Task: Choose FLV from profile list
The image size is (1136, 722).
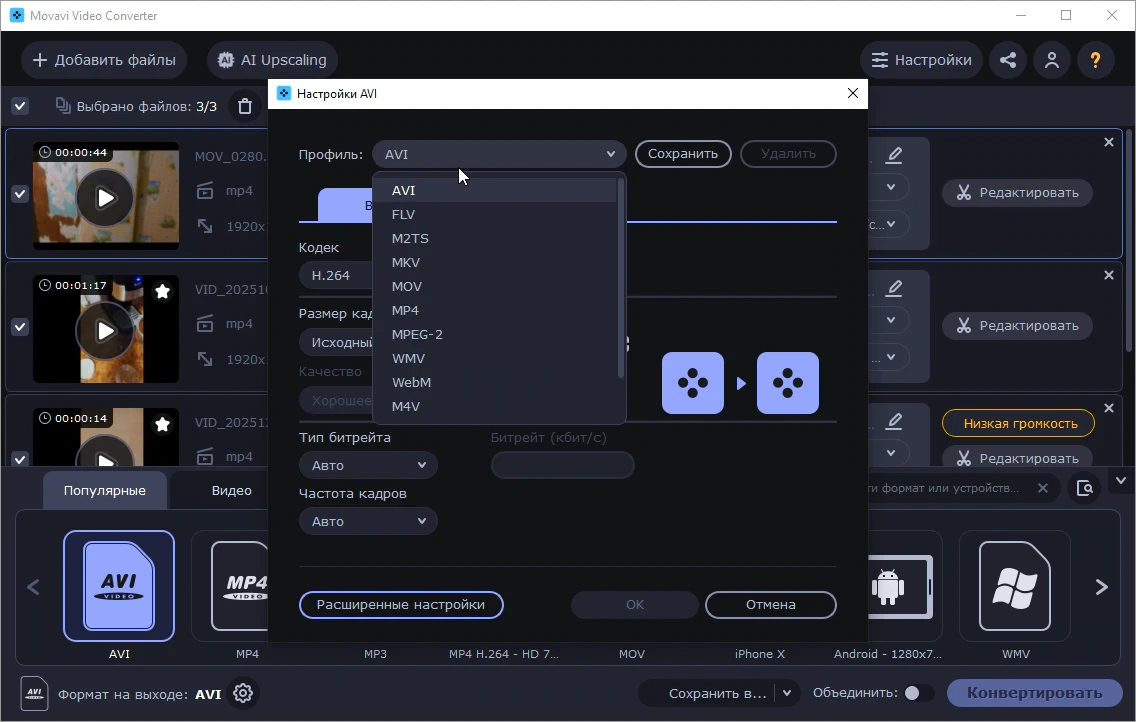Action: 496,214
